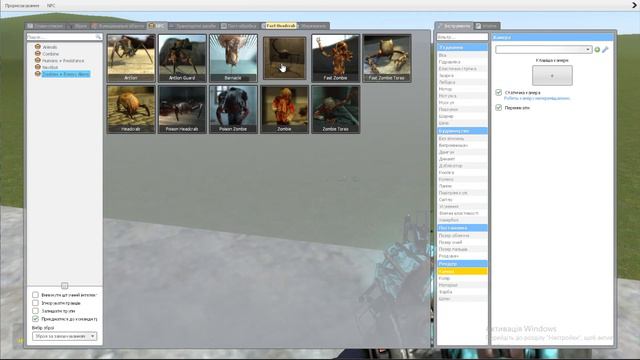Switch to the NPC tab
Image resolution: width=640 pixels, height=360 pixels.
[158, 26]
